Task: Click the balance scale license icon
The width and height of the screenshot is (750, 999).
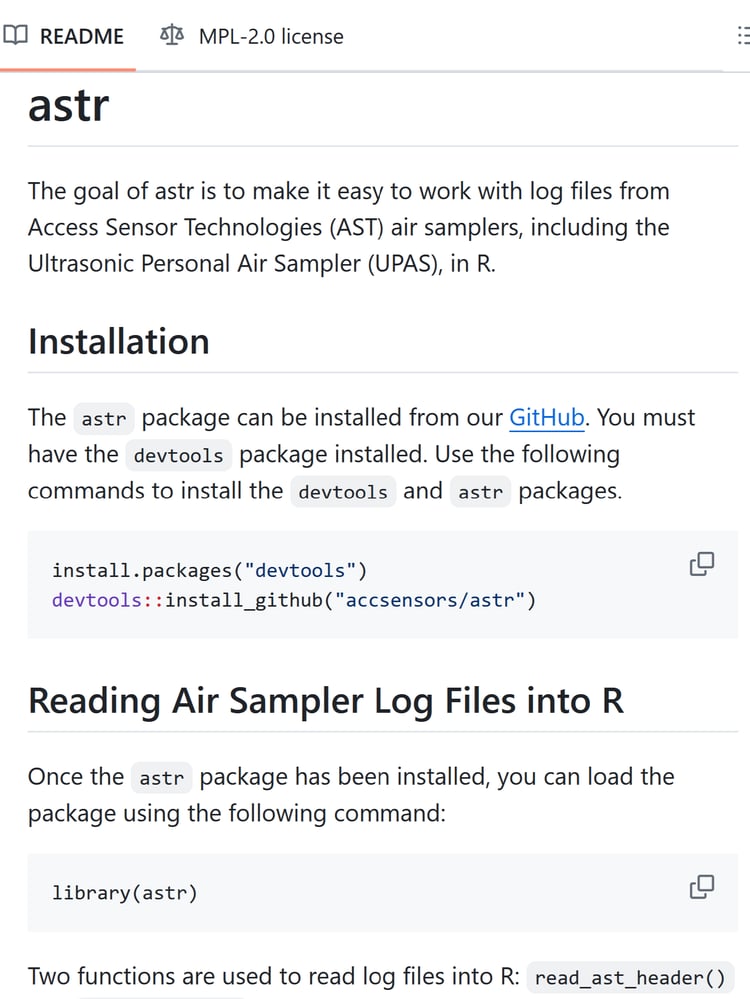Action: tap(172, 36)
